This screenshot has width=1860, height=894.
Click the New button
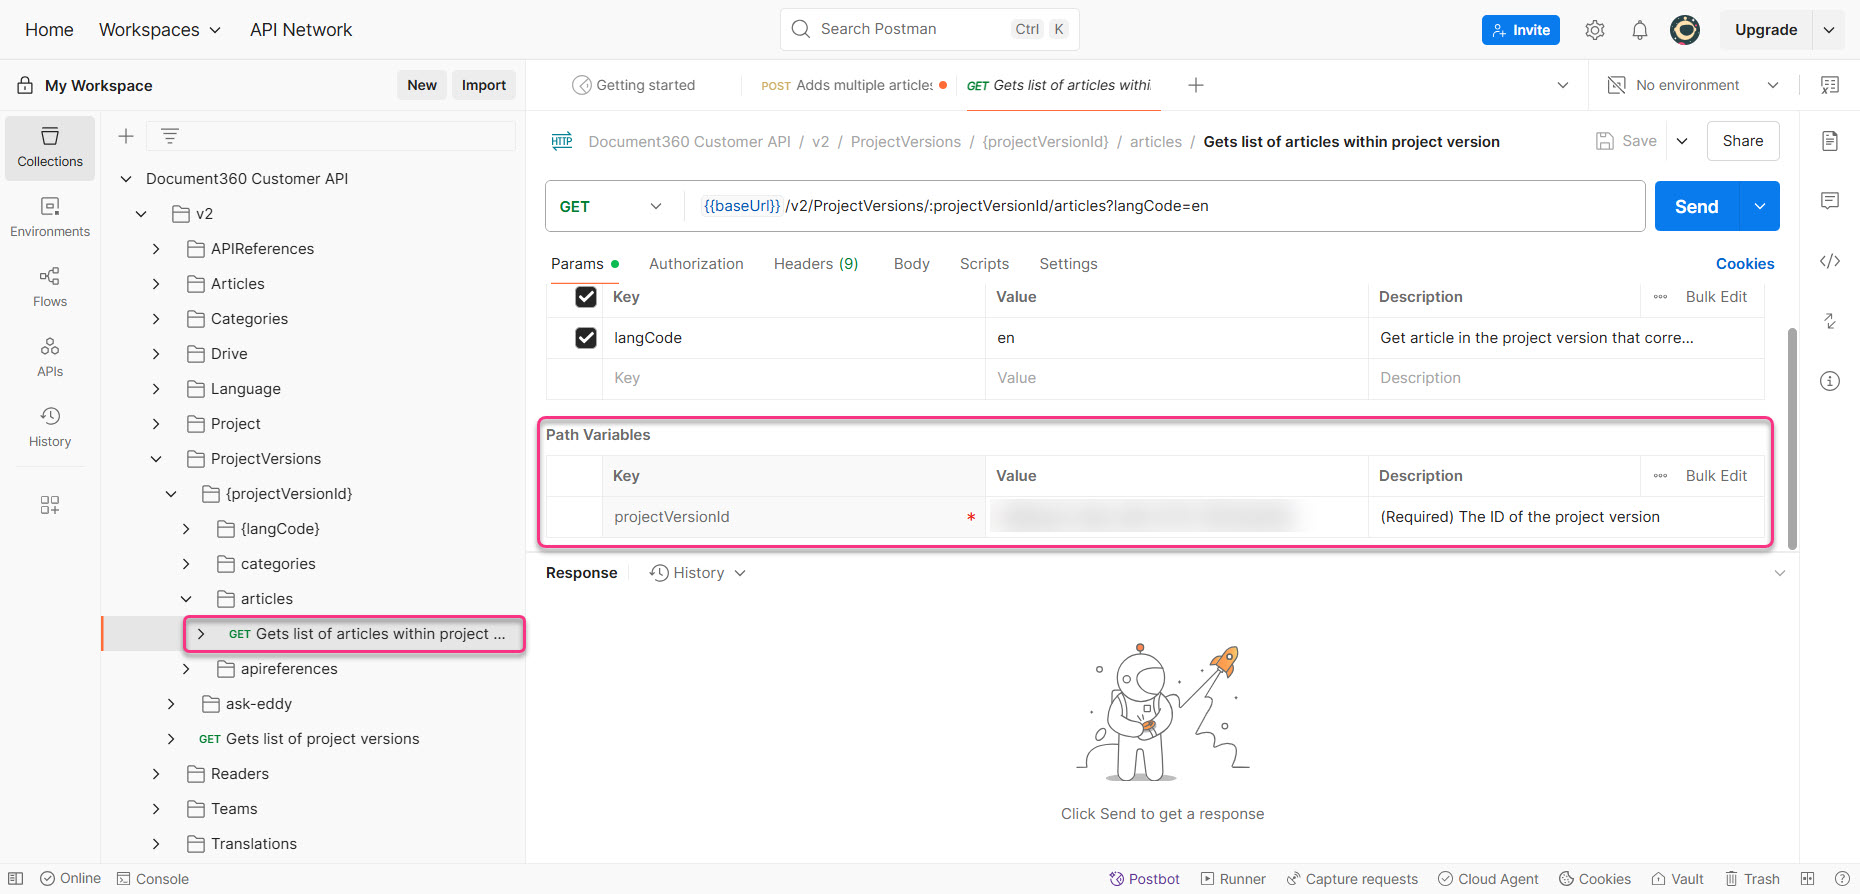pyautogui.click(x=422, y=85)
